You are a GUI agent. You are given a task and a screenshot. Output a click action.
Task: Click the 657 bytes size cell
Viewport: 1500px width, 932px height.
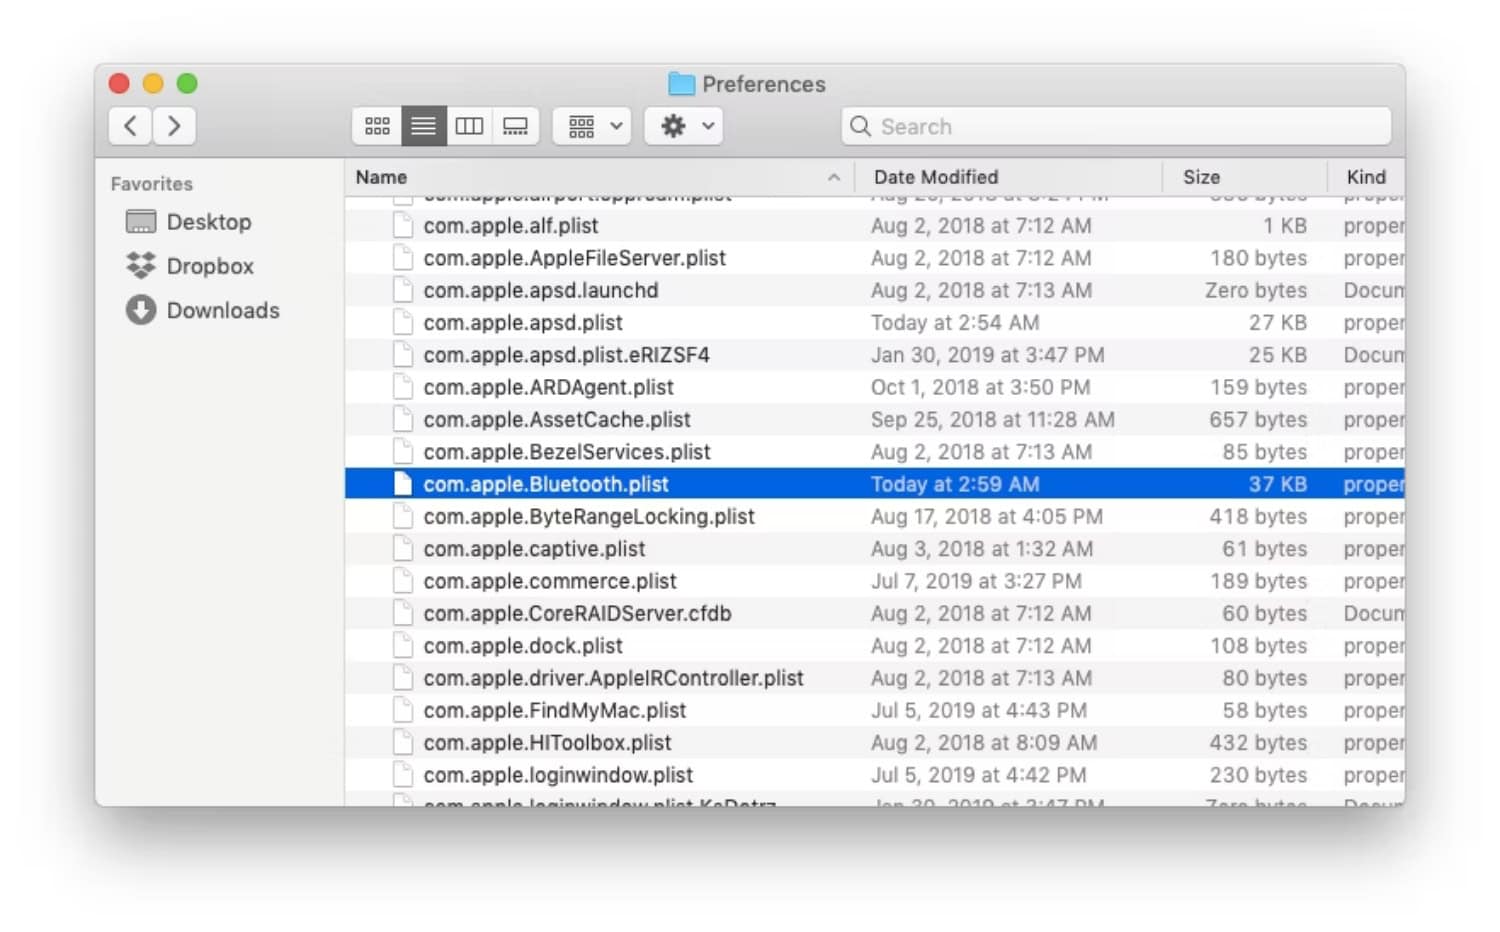tap(1258, 420)
